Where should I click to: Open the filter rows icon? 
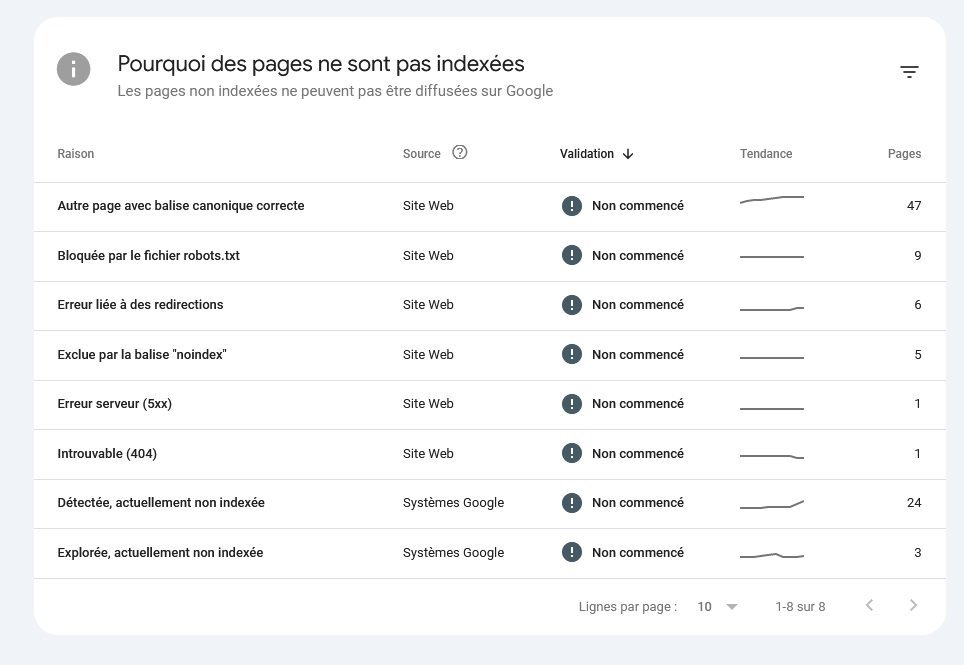[909, 72]
